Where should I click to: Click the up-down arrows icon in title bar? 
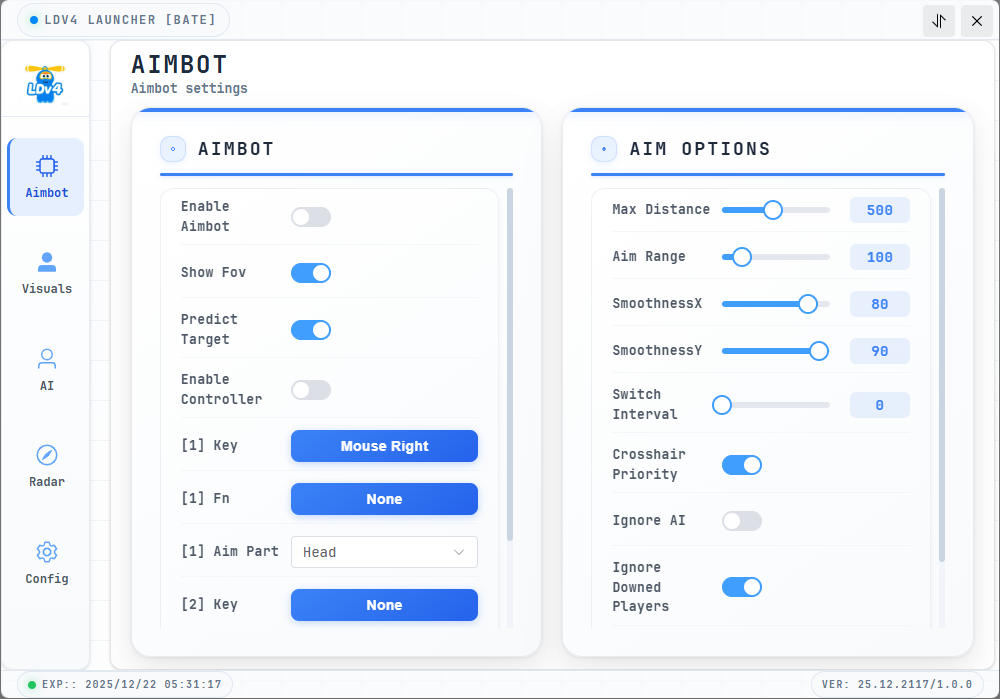point(938,21)
